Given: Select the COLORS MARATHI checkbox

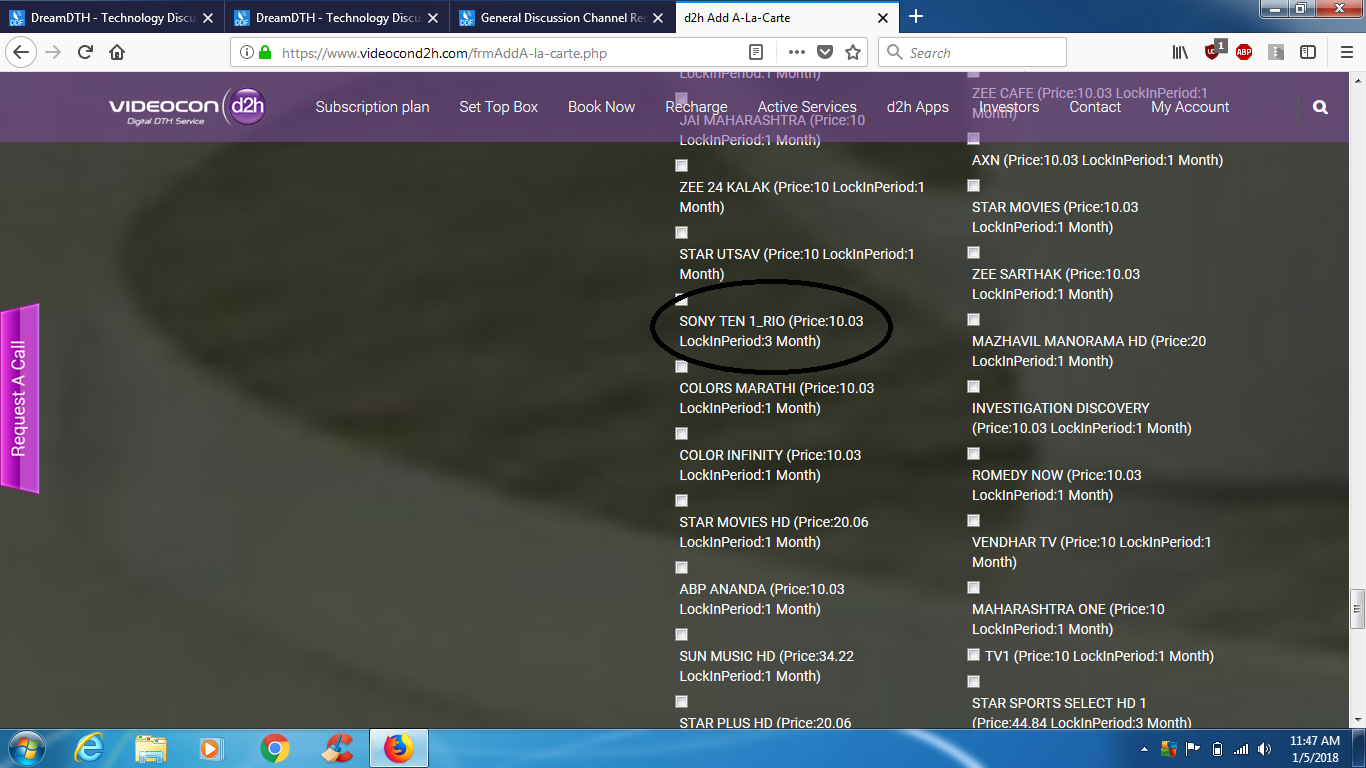Looking at the screenshot, I should pos(681,367).
